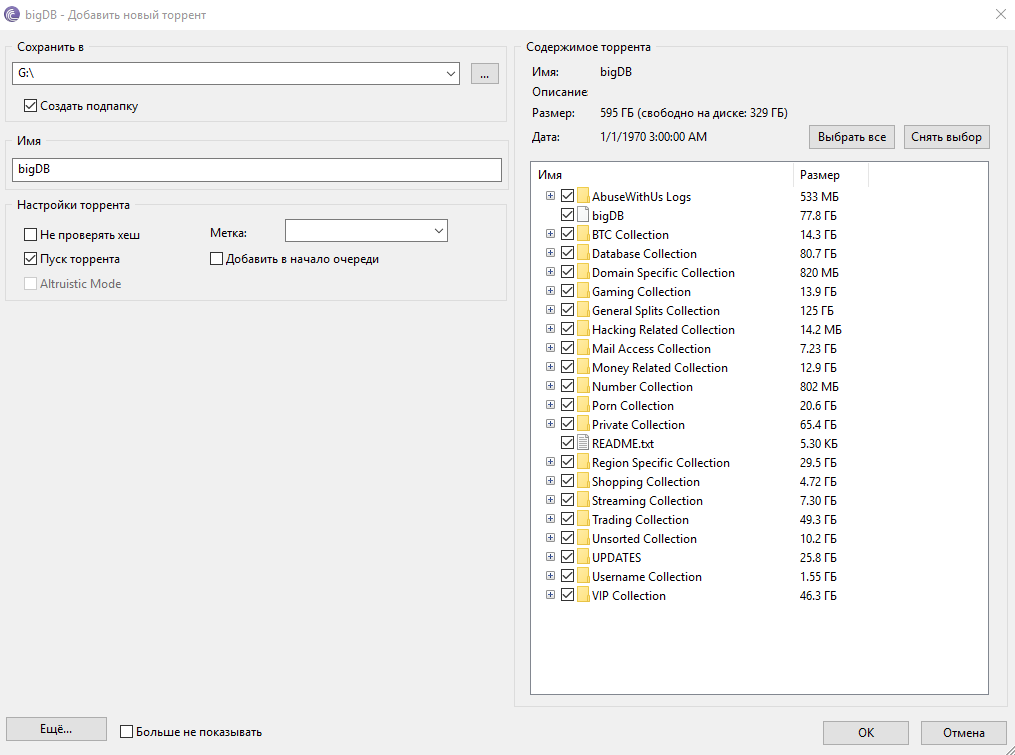The image size is (1015, 755).
Task: Click the Trading Collection folder icon
Action: click(583, 519)
